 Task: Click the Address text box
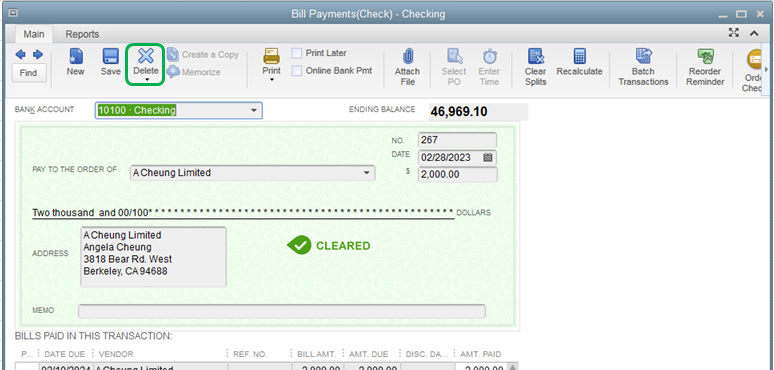pyautogui.click(x=154, y=257)
